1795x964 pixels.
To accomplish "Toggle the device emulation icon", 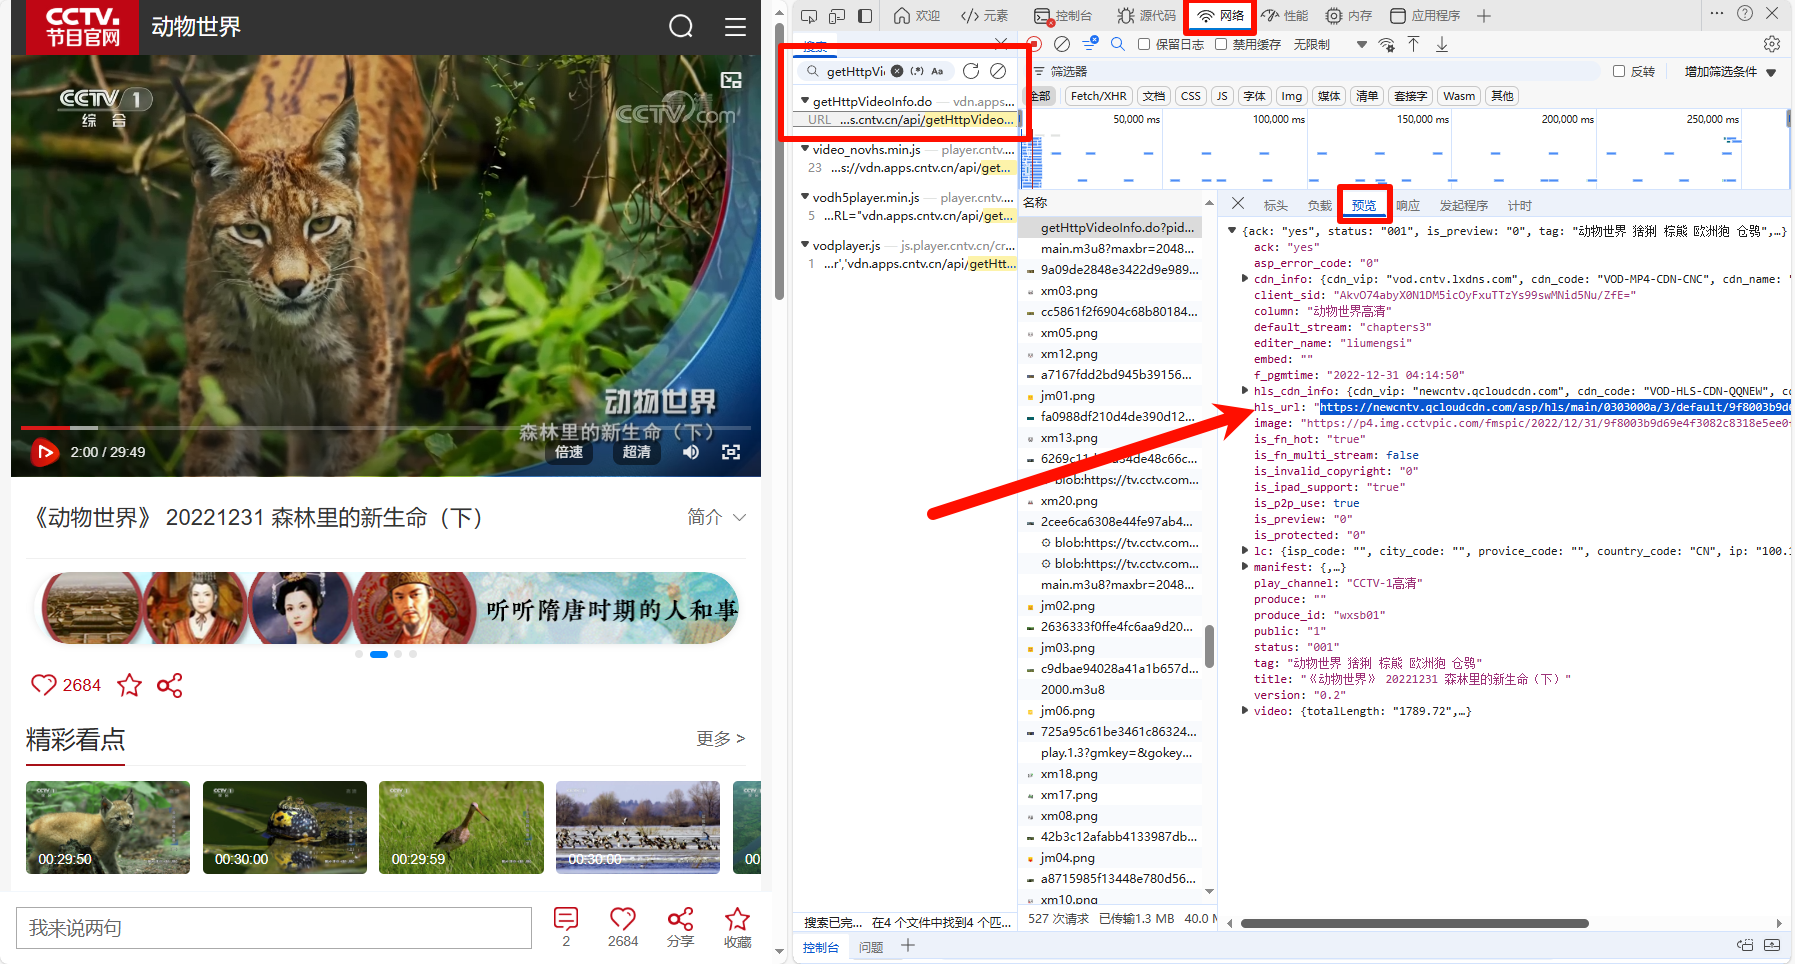I will coord(837,15).
